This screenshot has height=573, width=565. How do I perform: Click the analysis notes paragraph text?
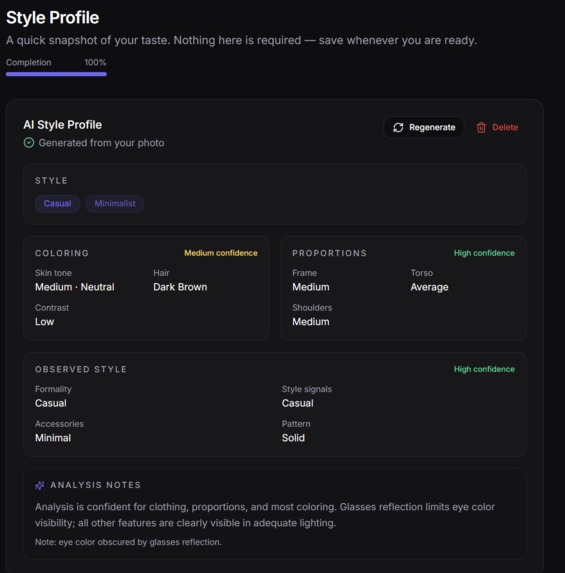coord(265,515)
